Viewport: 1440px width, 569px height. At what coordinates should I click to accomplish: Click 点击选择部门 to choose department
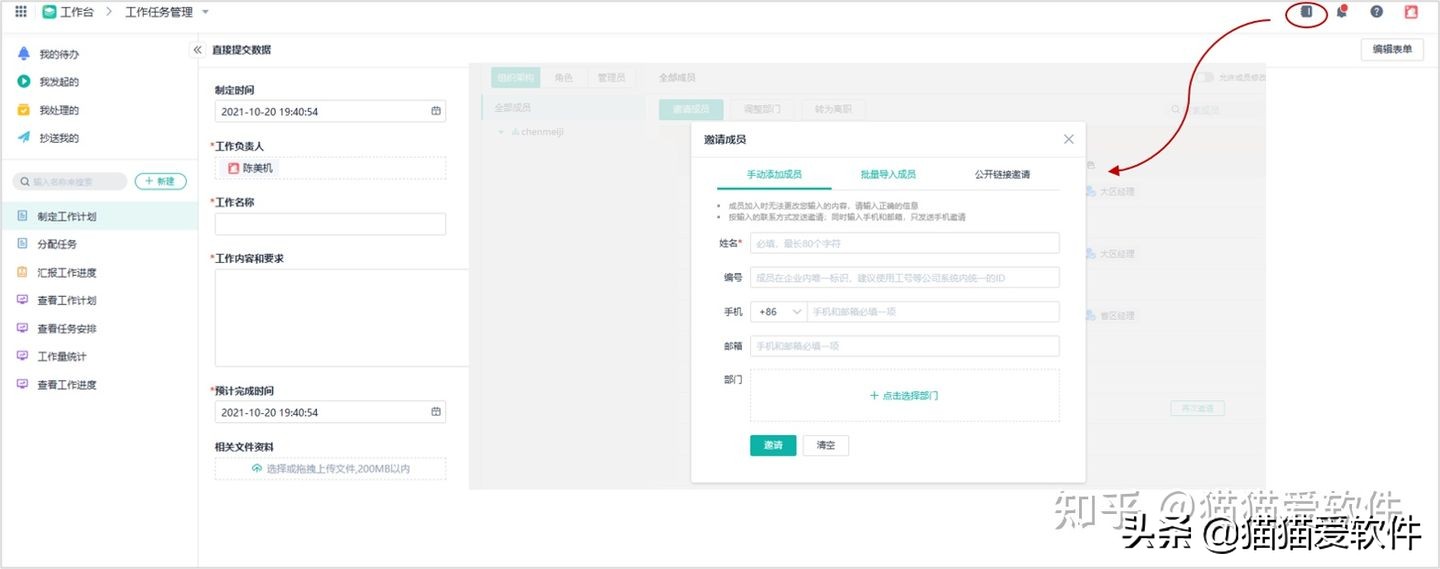point(904,395)
